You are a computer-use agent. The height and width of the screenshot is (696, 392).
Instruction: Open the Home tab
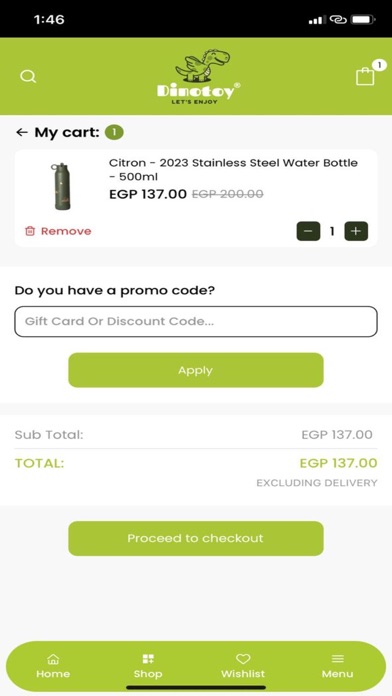[53, 666]
